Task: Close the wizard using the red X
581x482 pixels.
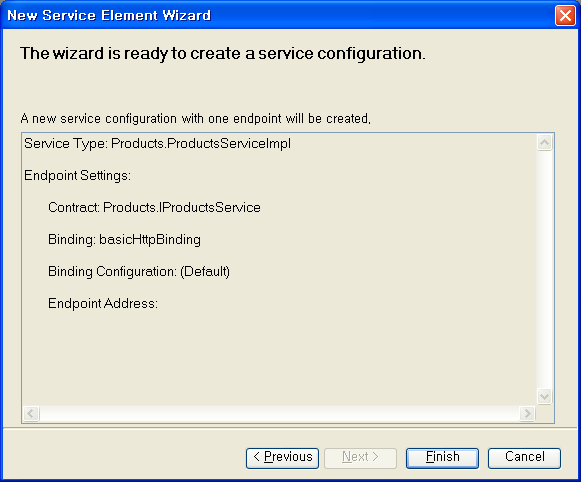Action: [565, 16]
